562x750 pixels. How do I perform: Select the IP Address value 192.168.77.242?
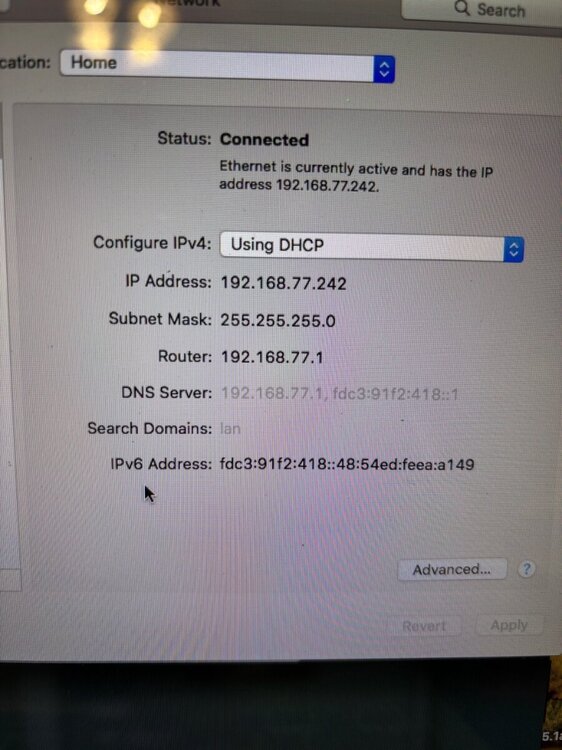[283, 283]
